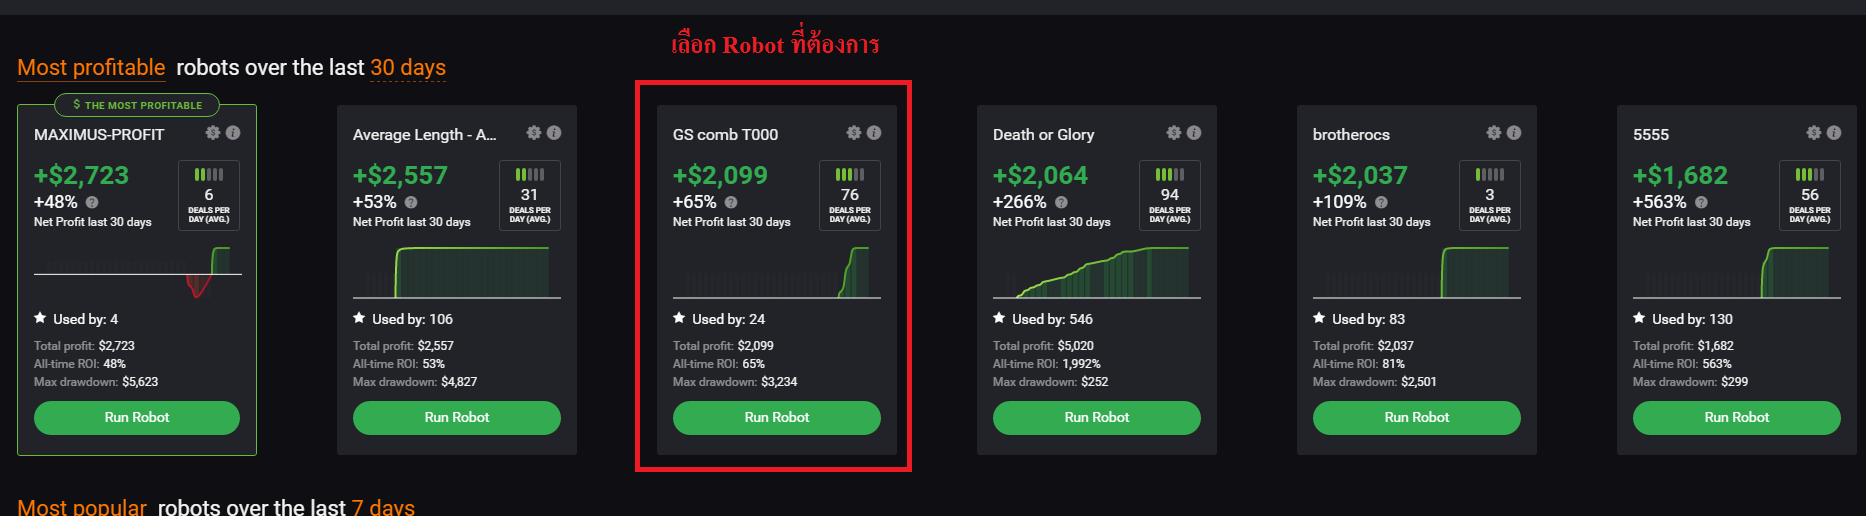Open the 'Most popular' sorting dropdown
The width and height of the screenshot is (1866, 516).
click(x=82, y=507)
